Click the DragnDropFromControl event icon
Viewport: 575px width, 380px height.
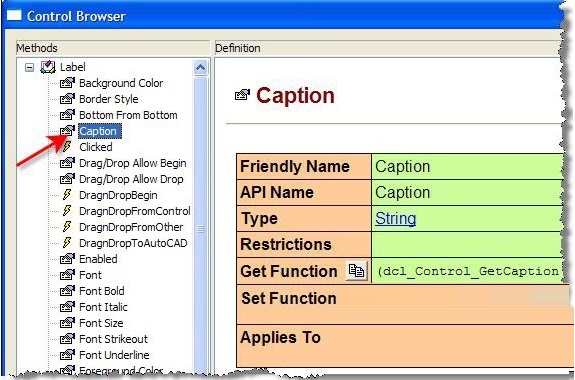[x=67, y=211]
